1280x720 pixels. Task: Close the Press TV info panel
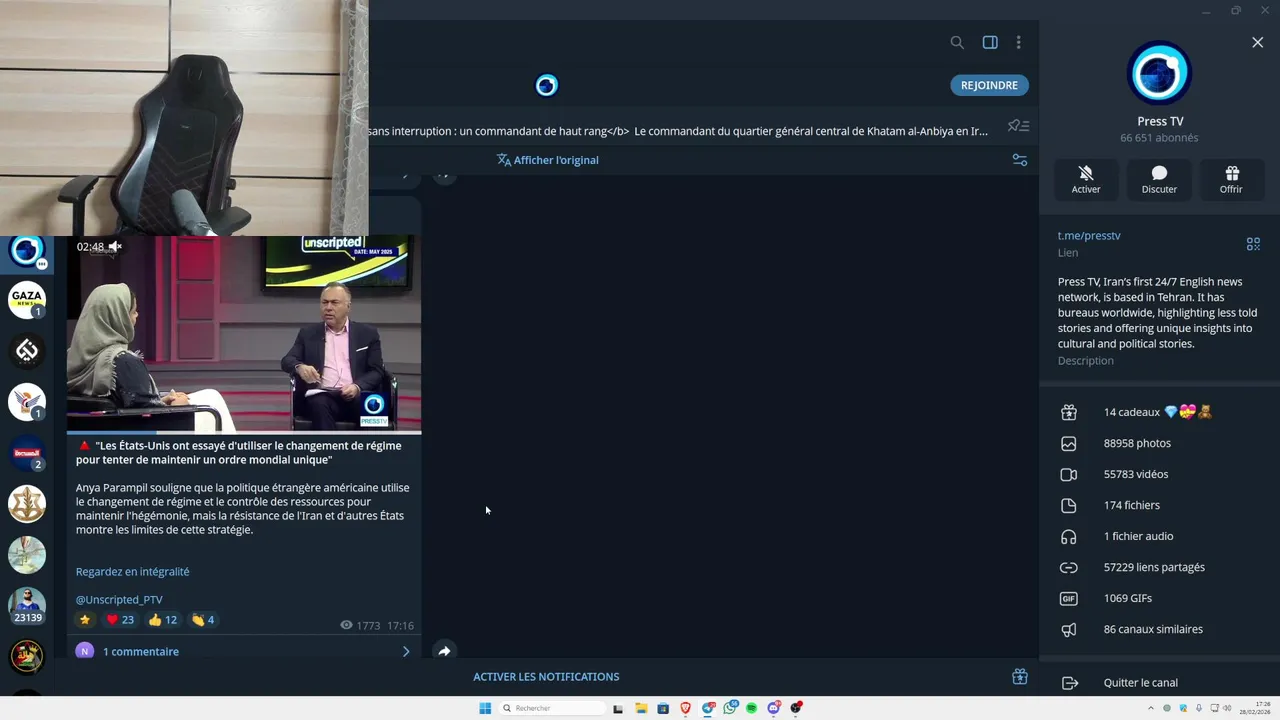[x=1257, y=42]
